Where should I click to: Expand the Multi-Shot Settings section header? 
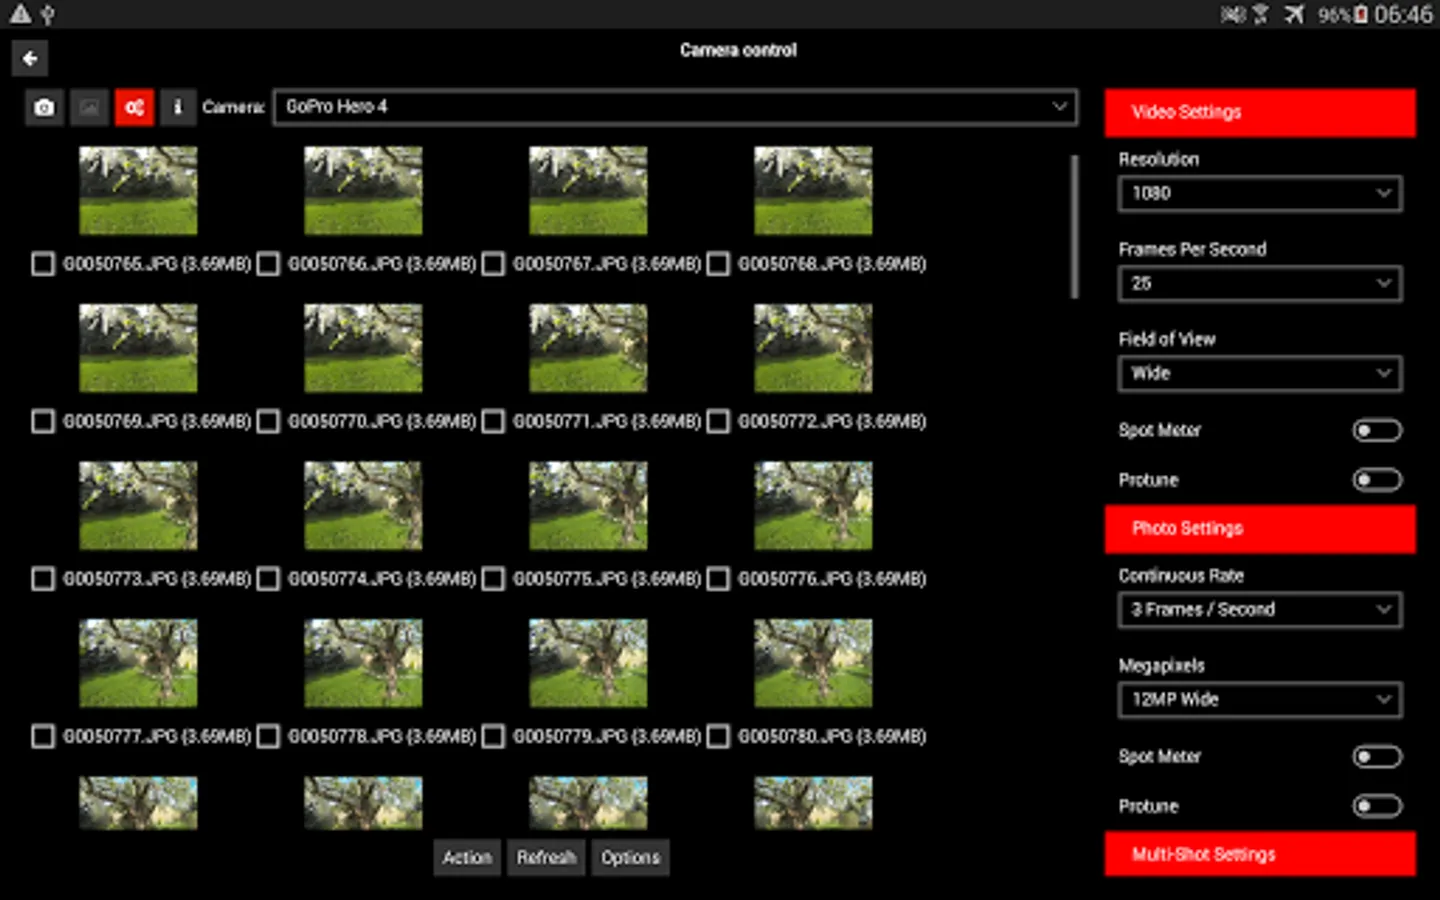(1260, 854)
